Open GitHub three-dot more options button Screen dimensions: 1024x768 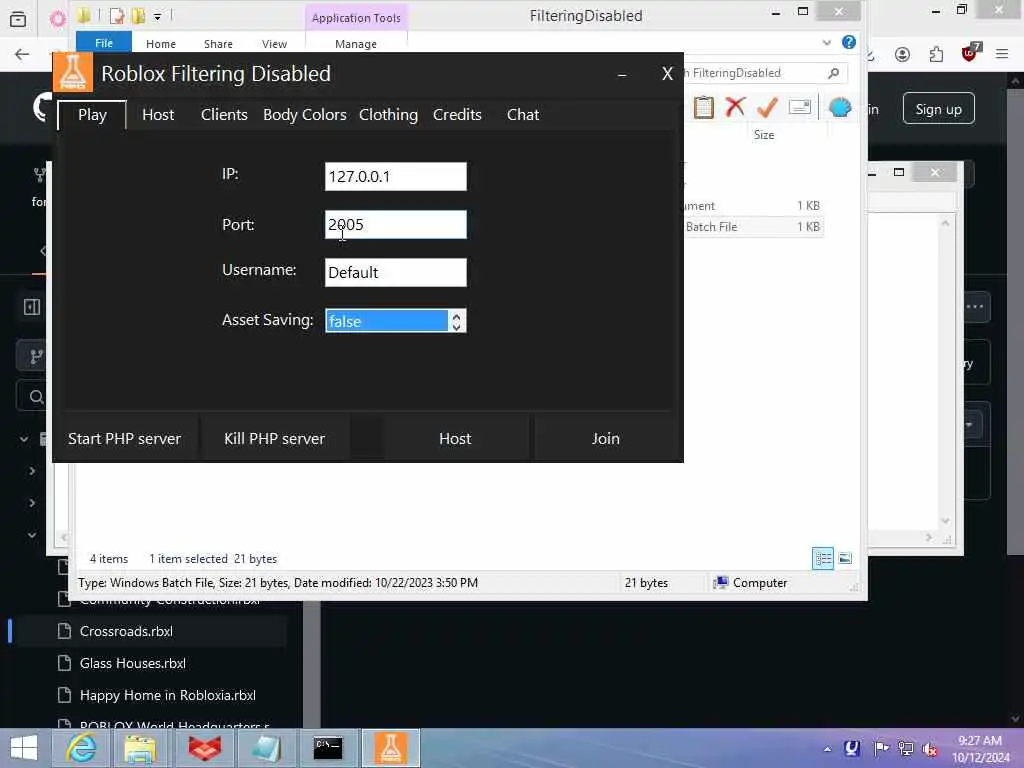975,307
